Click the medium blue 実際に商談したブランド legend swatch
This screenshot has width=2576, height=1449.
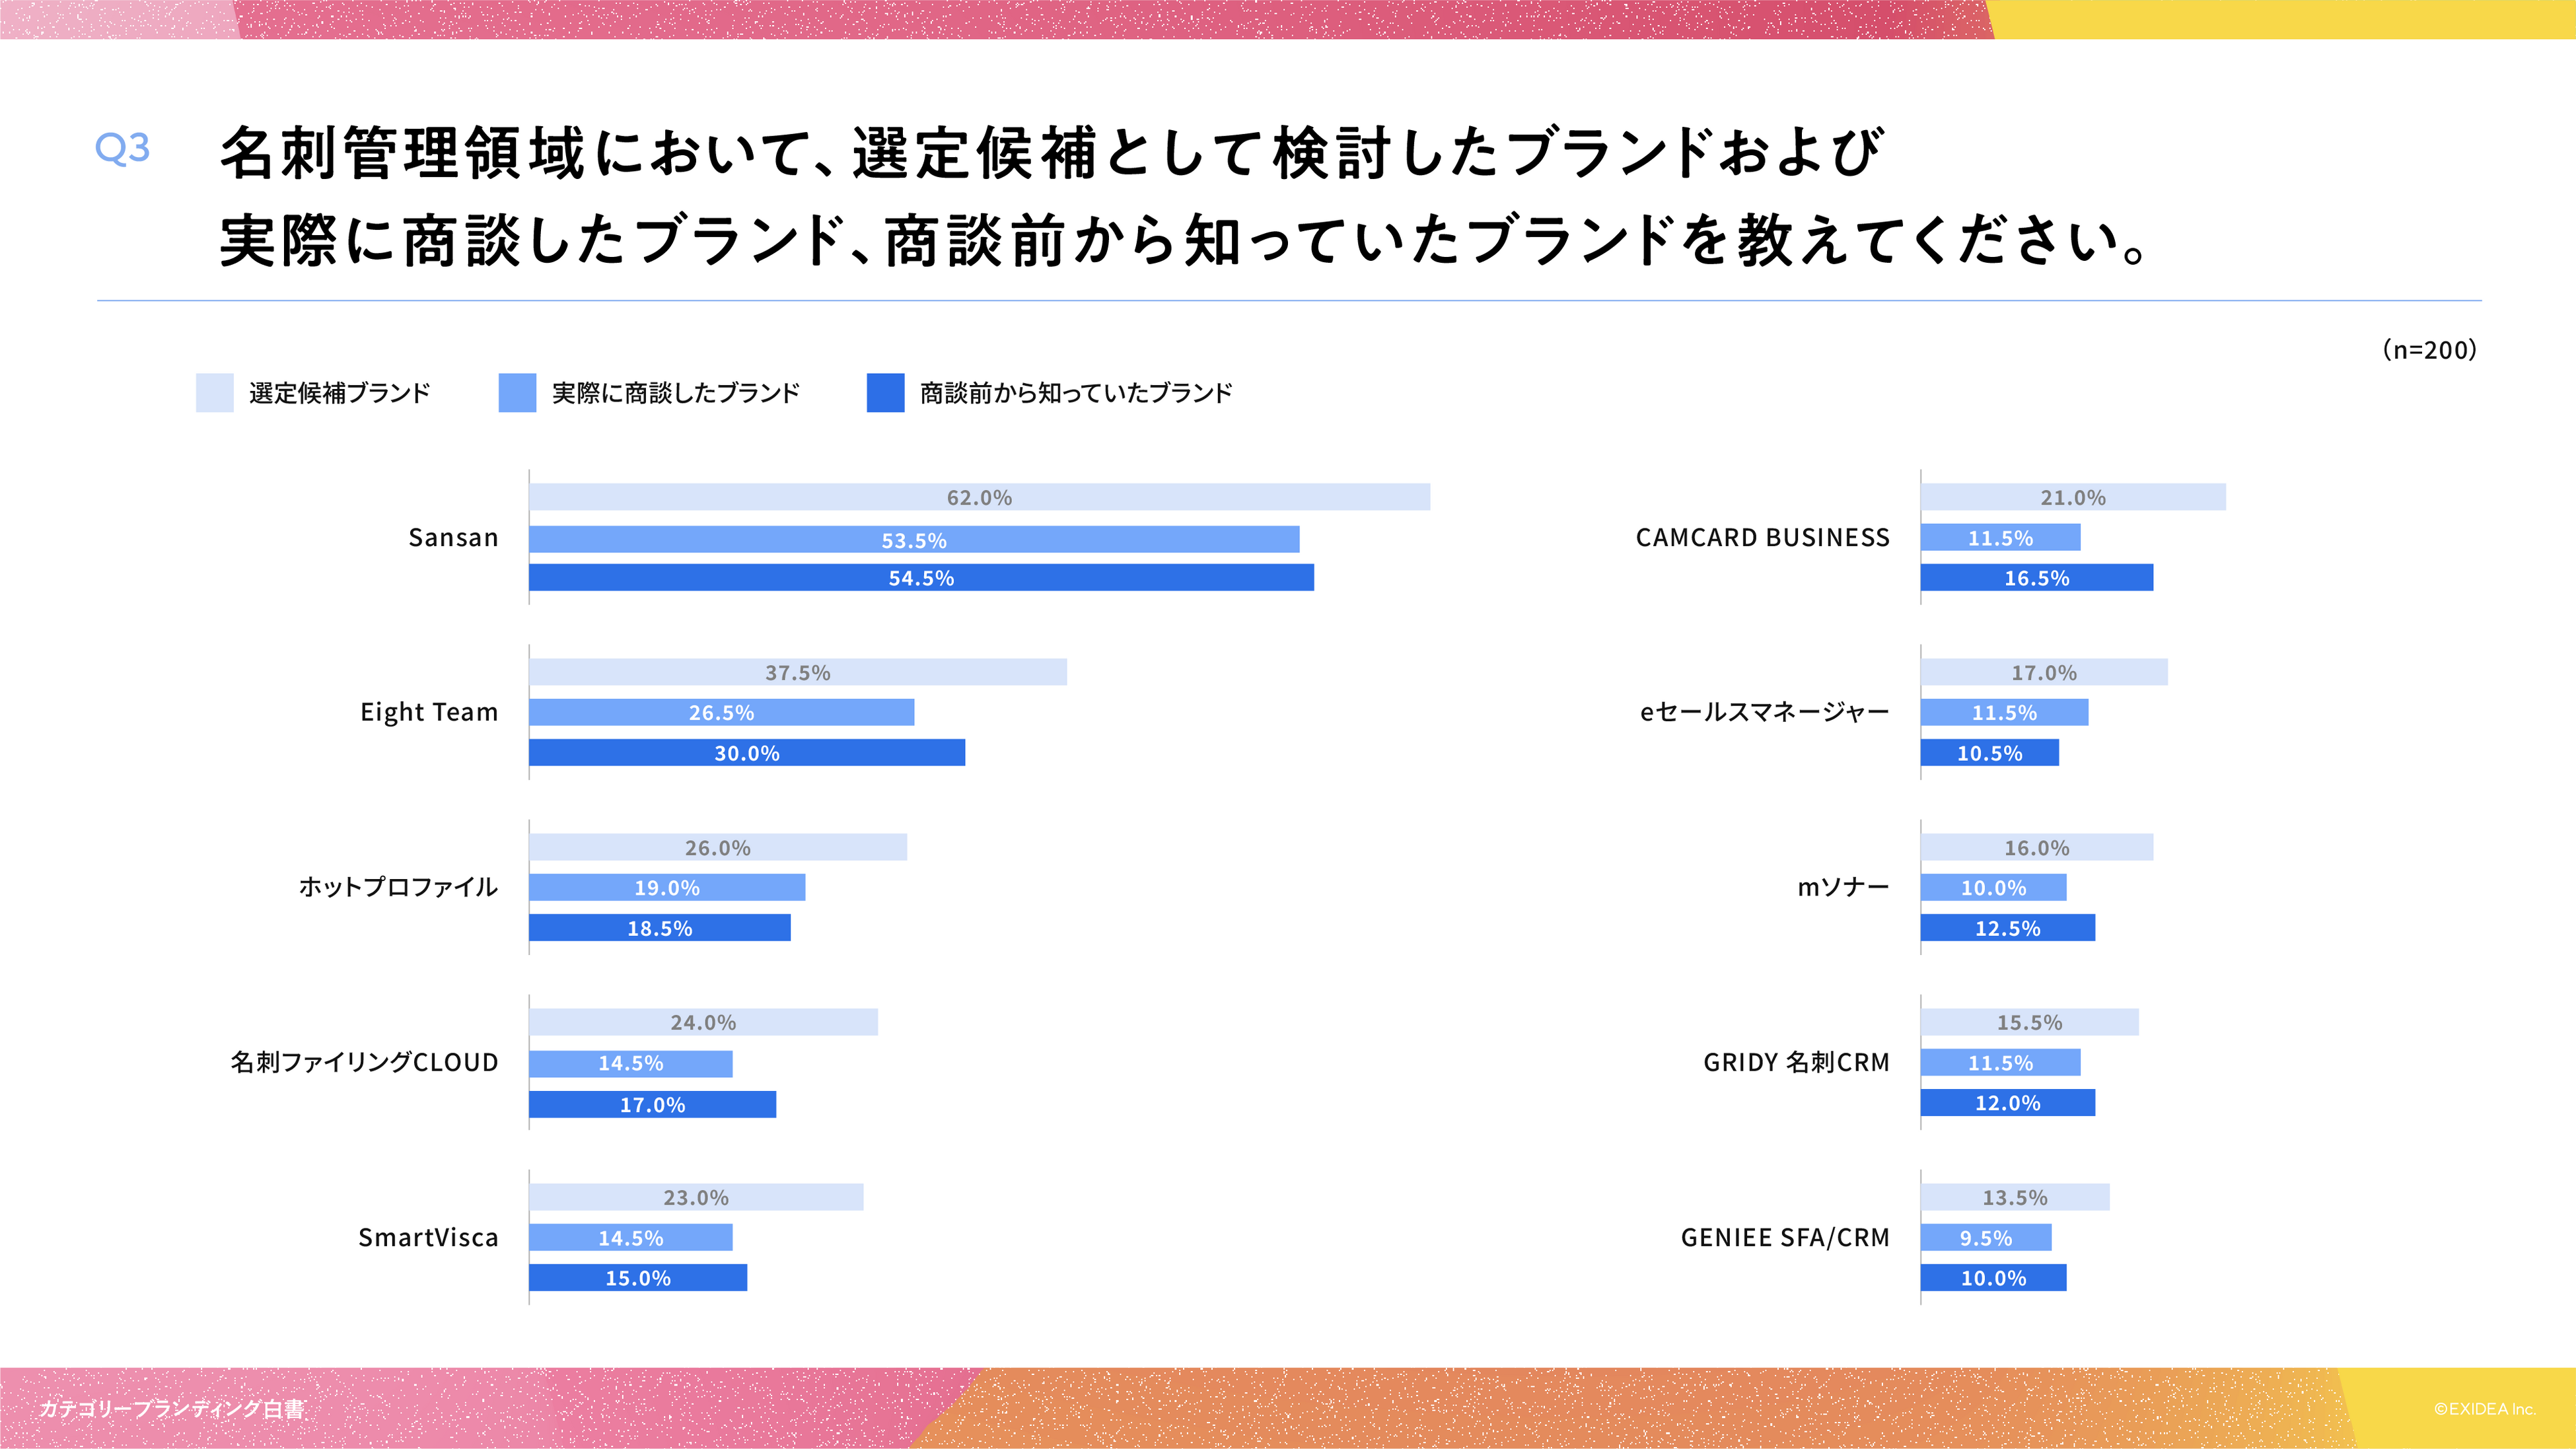517,393
